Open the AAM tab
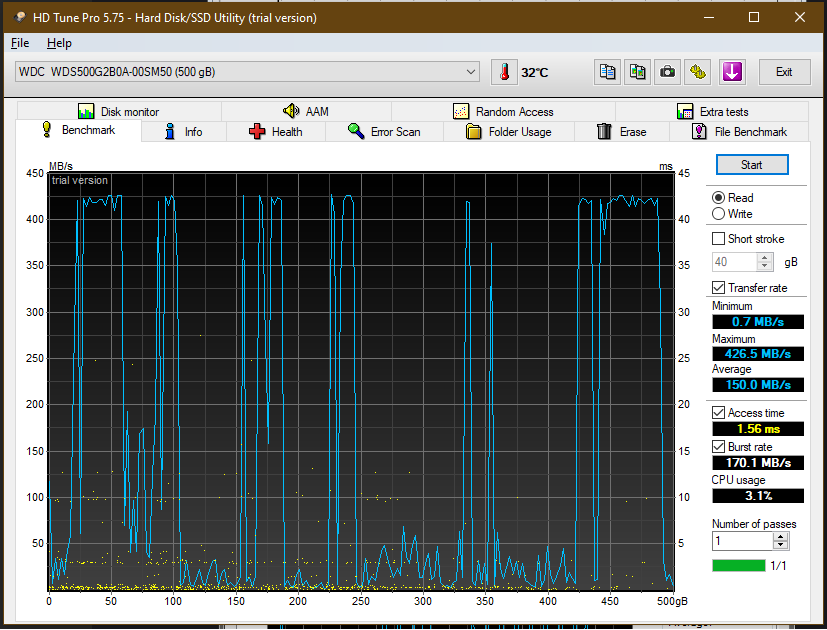The height and width of the screenshot is (630, 827). (306, 111)
